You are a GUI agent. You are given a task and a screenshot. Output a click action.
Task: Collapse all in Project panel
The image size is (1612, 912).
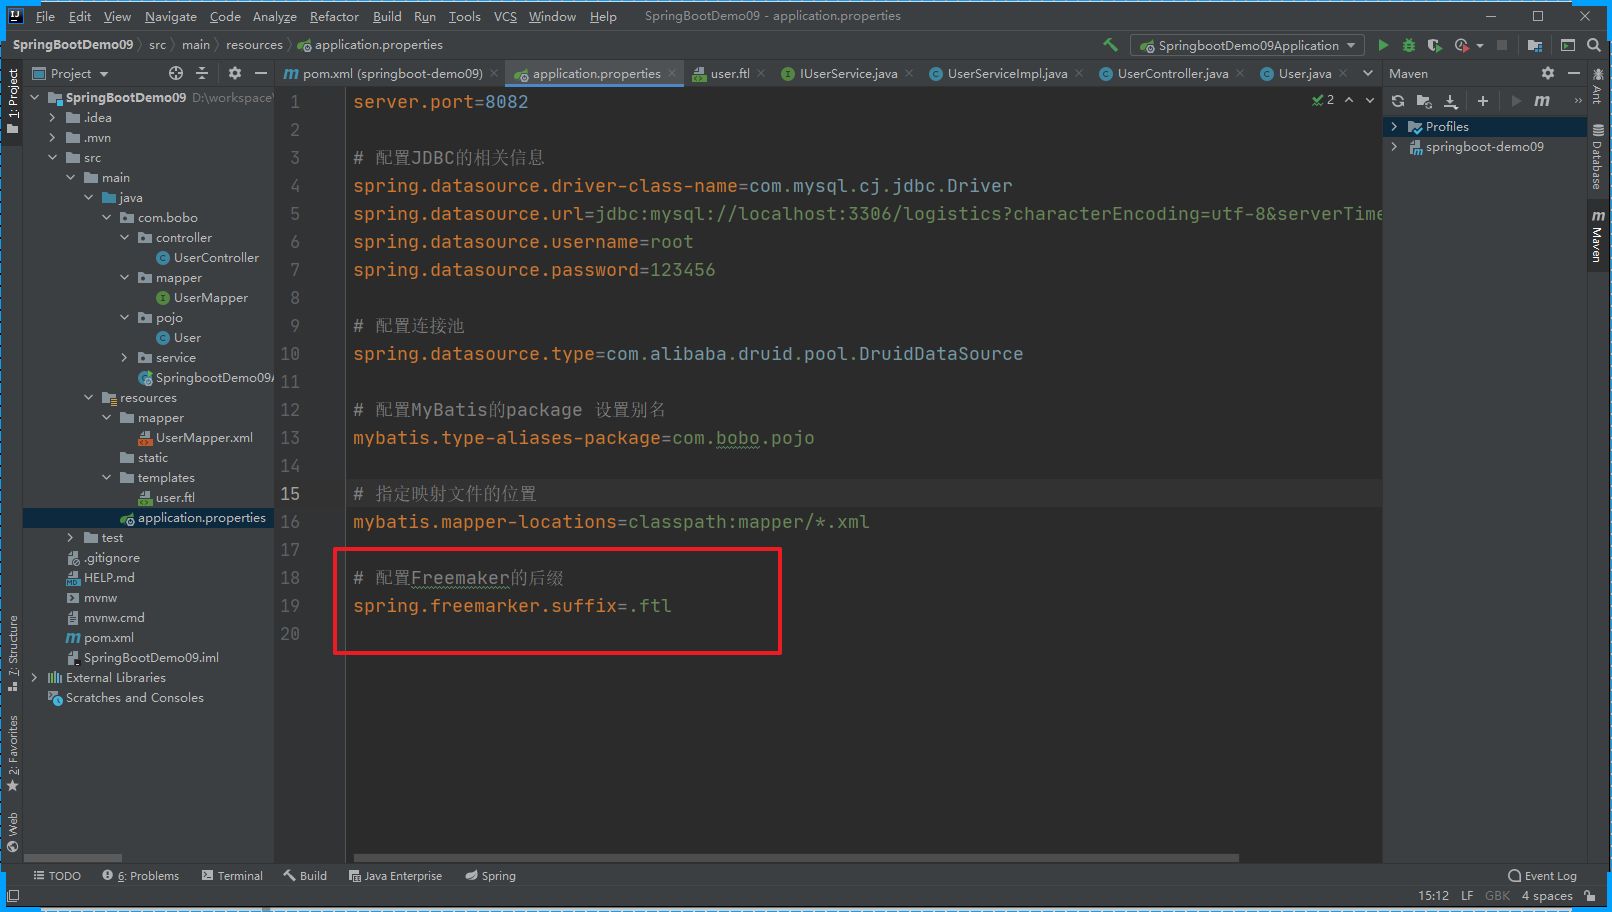(x=202, y=73)
